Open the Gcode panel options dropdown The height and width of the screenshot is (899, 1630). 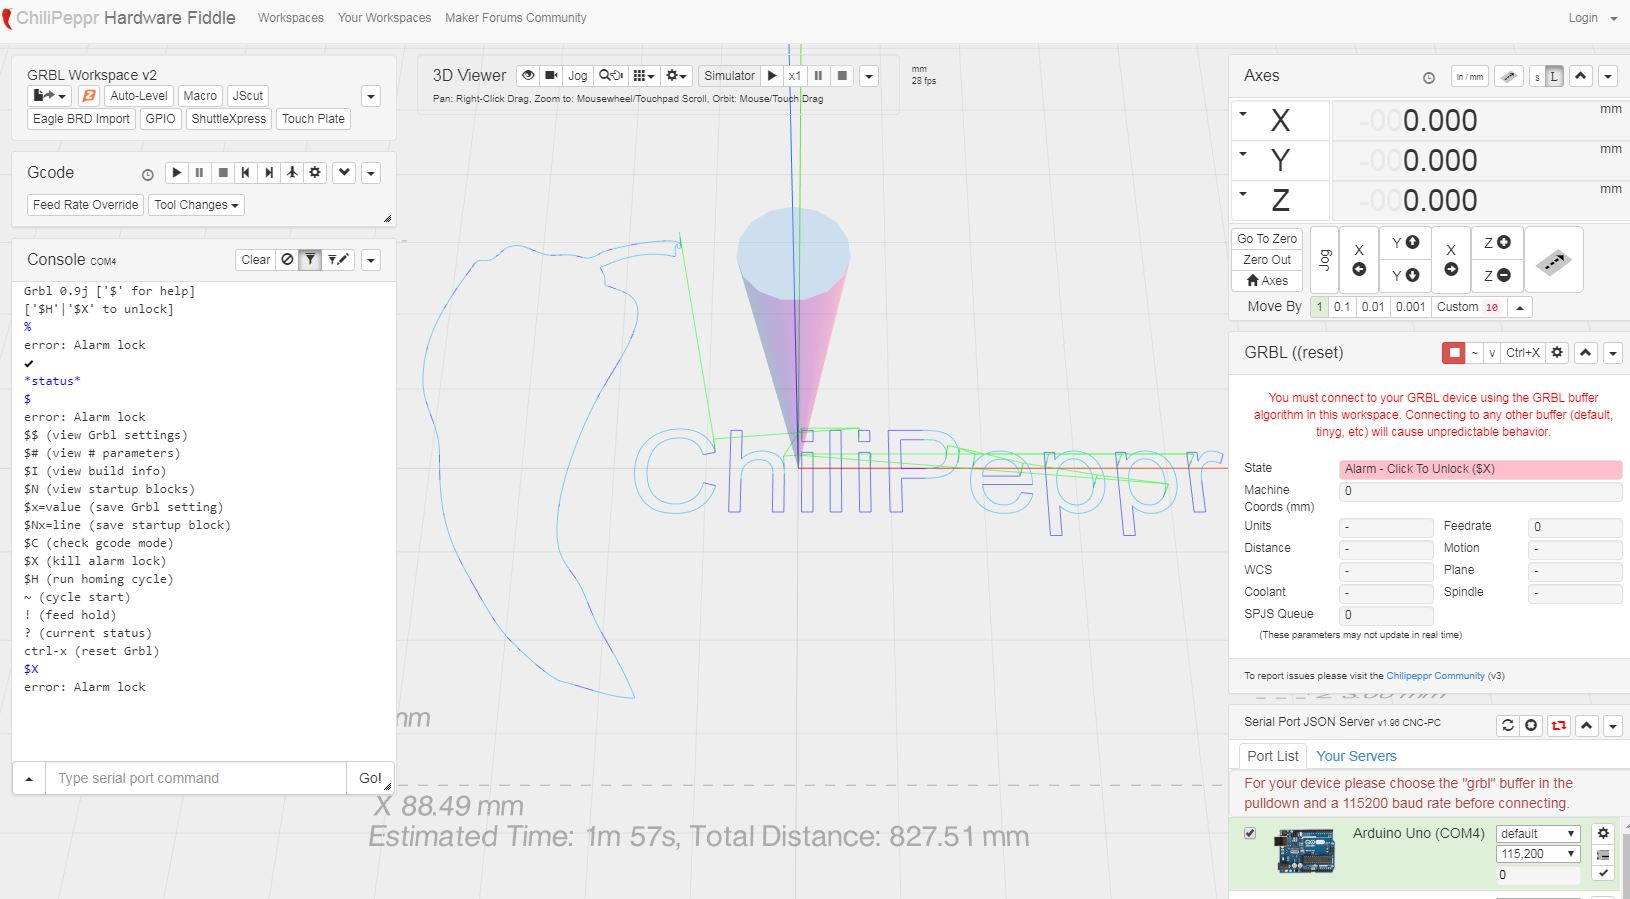pos(371,173)
